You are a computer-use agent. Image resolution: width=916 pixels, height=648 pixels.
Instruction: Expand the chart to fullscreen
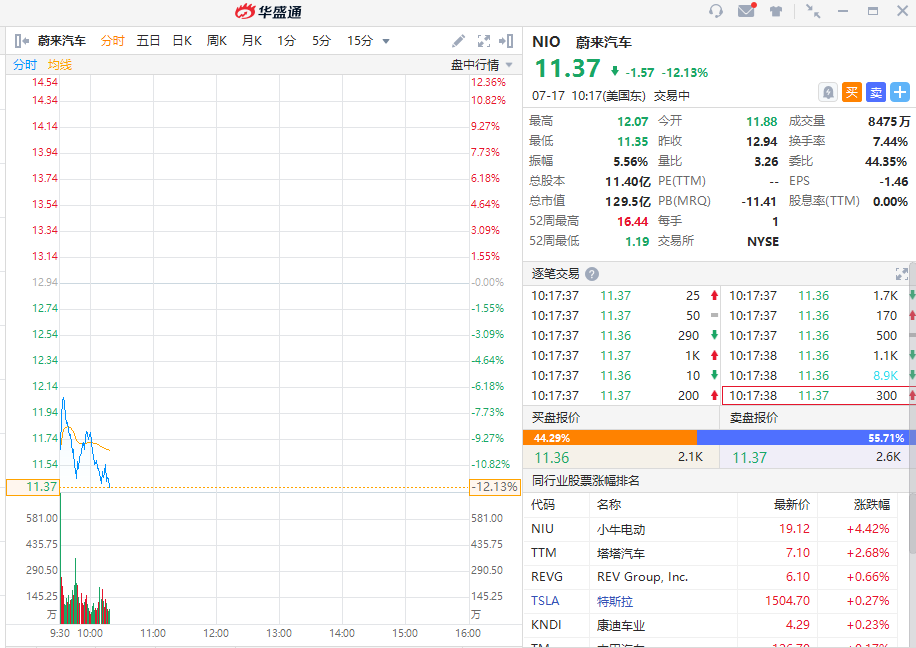coord(484,41)
